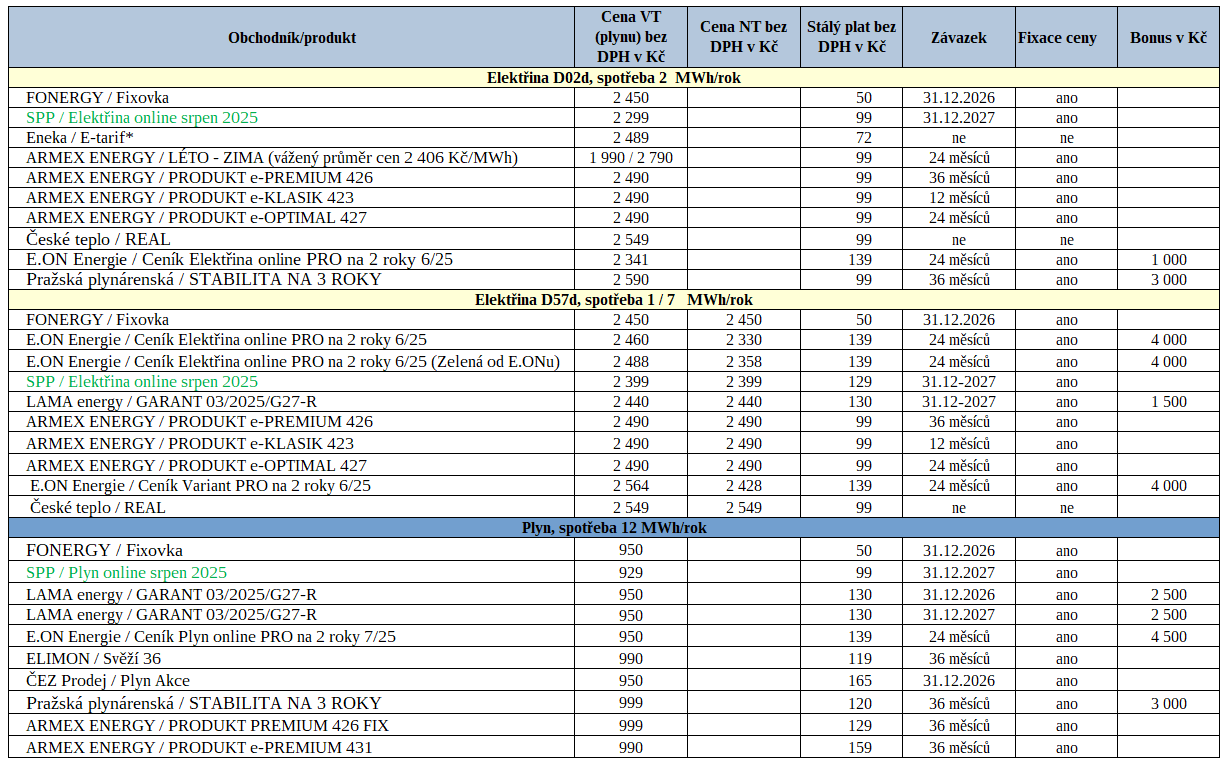Click the VT price '2 564'

[631, 486]
